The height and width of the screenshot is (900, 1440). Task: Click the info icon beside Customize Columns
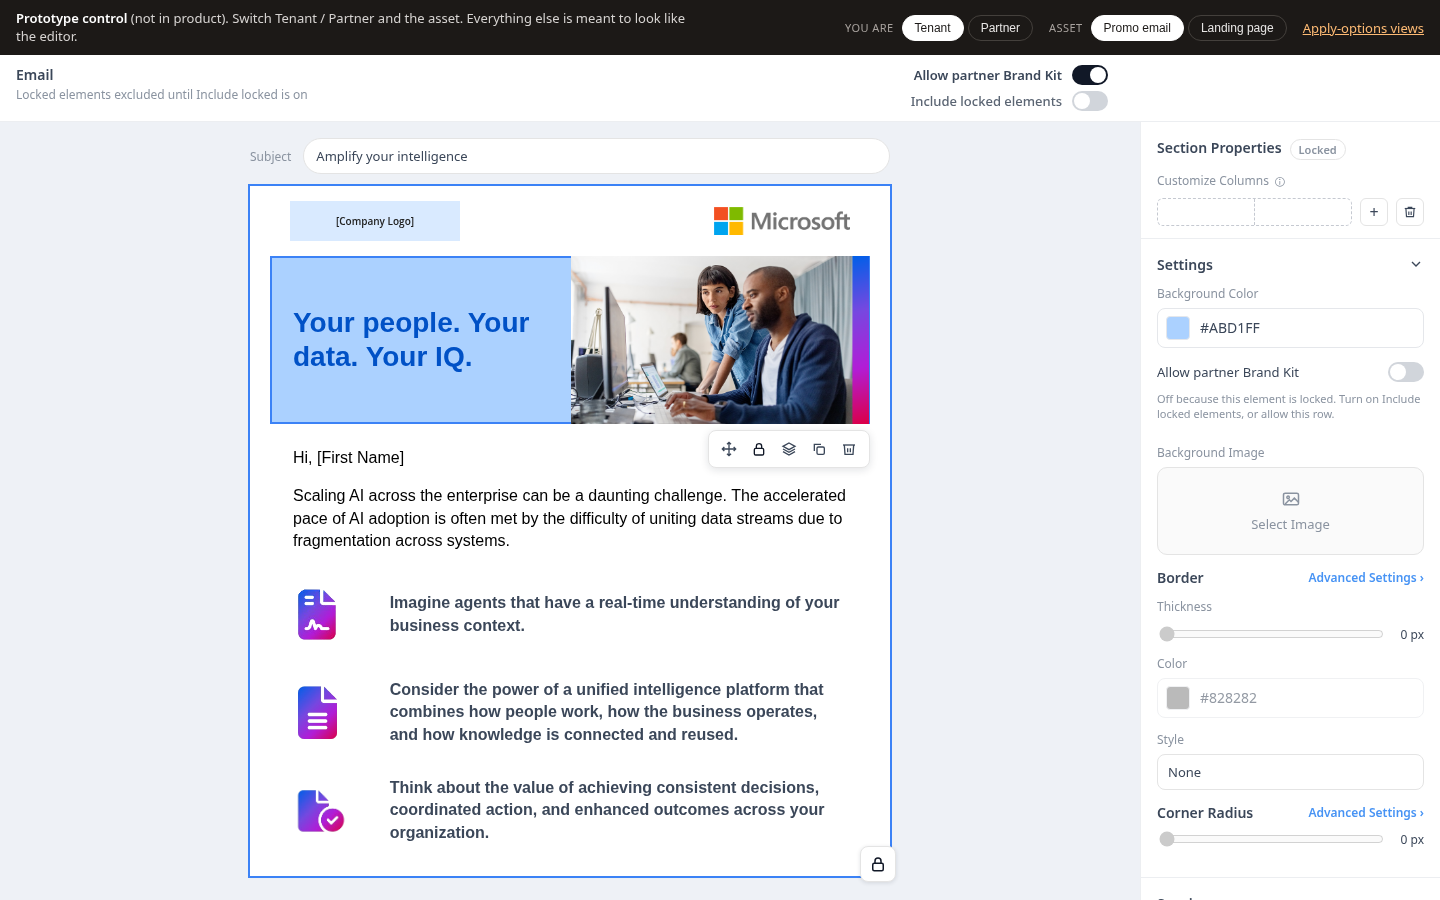(1280, 182)
